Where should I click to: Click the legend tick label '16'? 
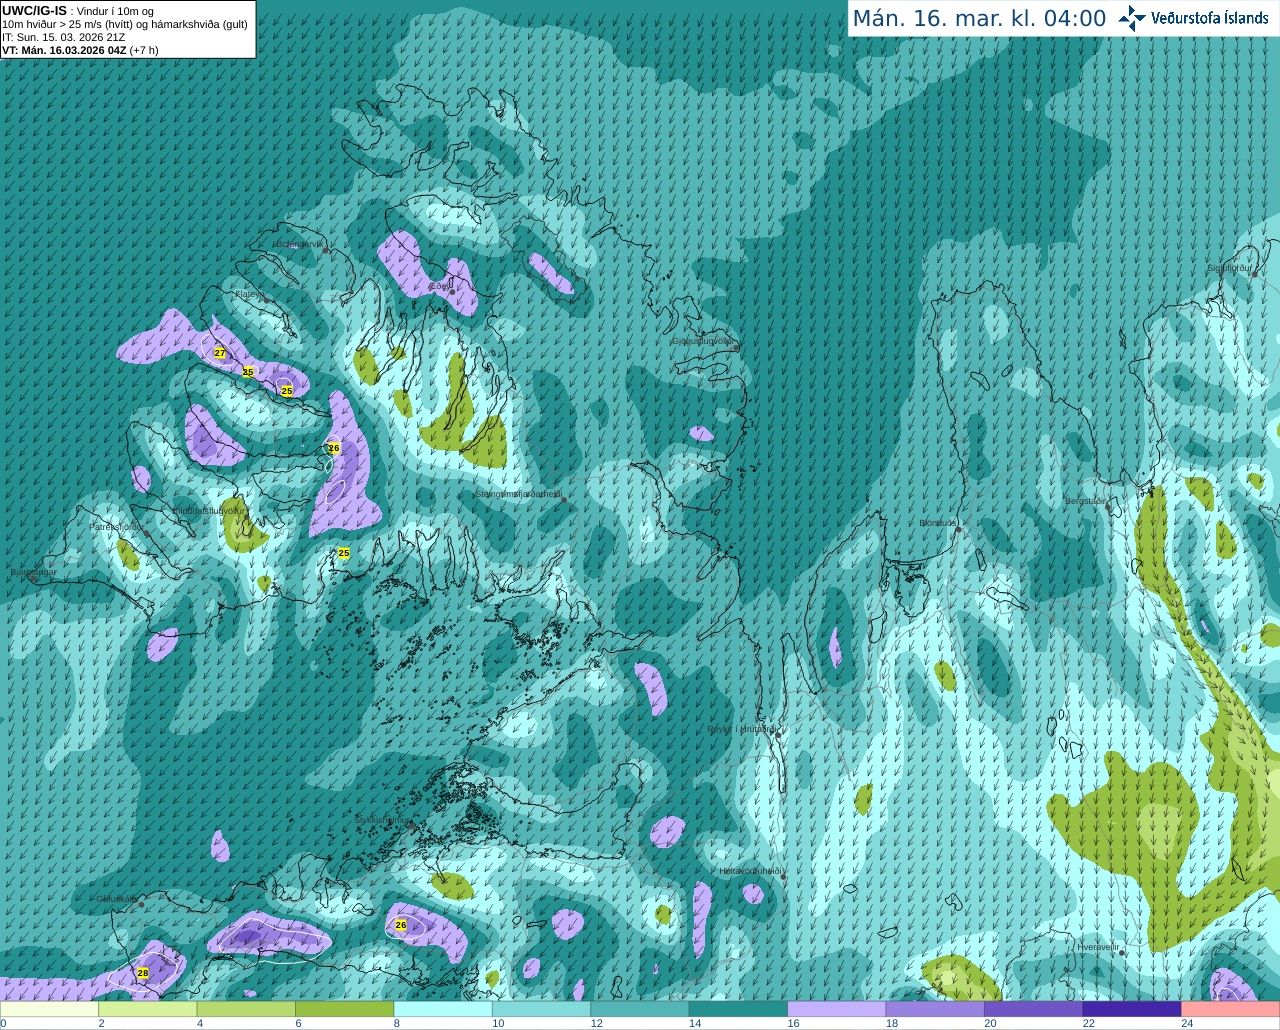[793, 1023]
